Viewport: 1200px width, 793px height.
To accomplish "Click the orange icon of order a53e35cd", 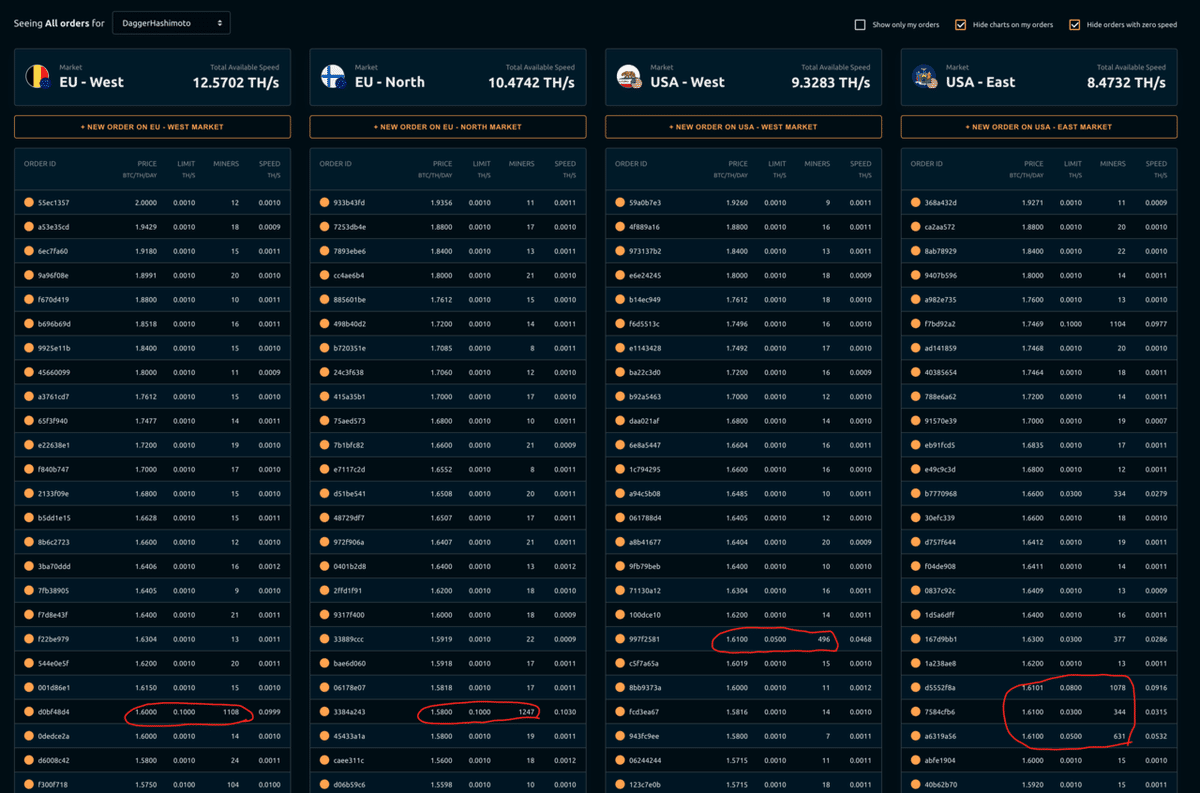I will 29,227.
